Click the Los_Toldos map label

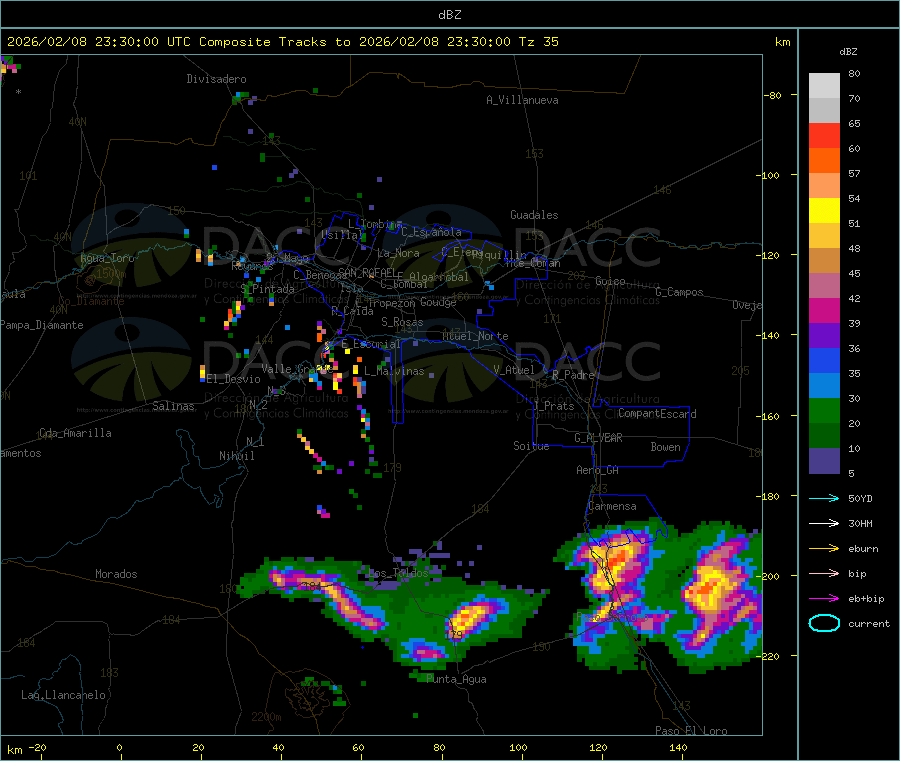point(397,573)
